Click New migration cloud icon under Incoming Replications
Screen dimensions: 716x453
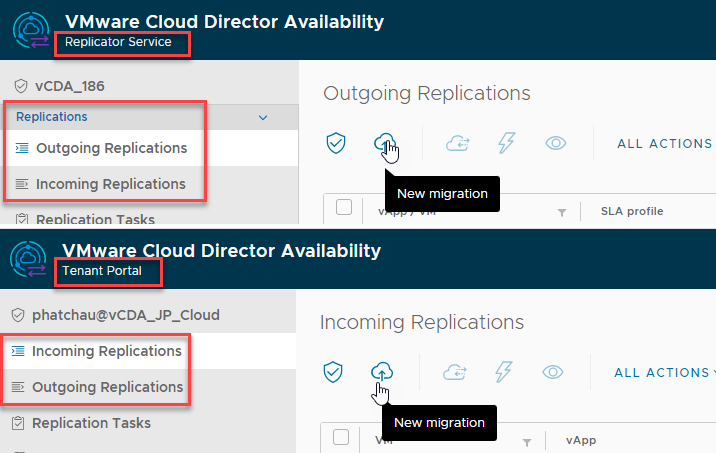coord(381,372)
